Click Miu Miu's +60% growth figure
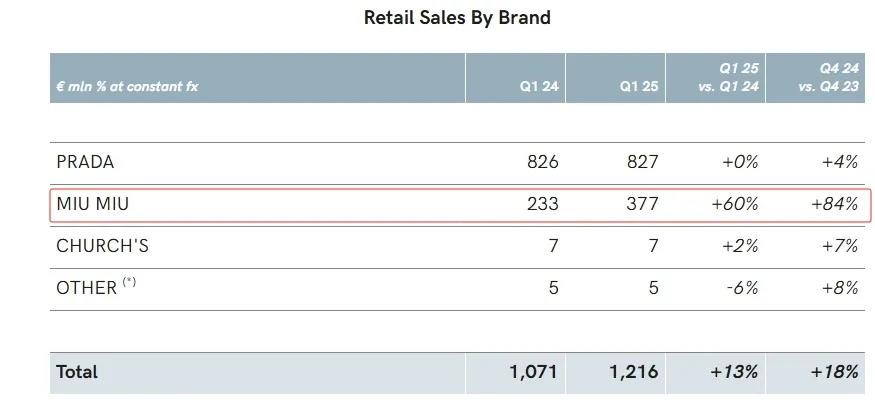 point(735,204)
